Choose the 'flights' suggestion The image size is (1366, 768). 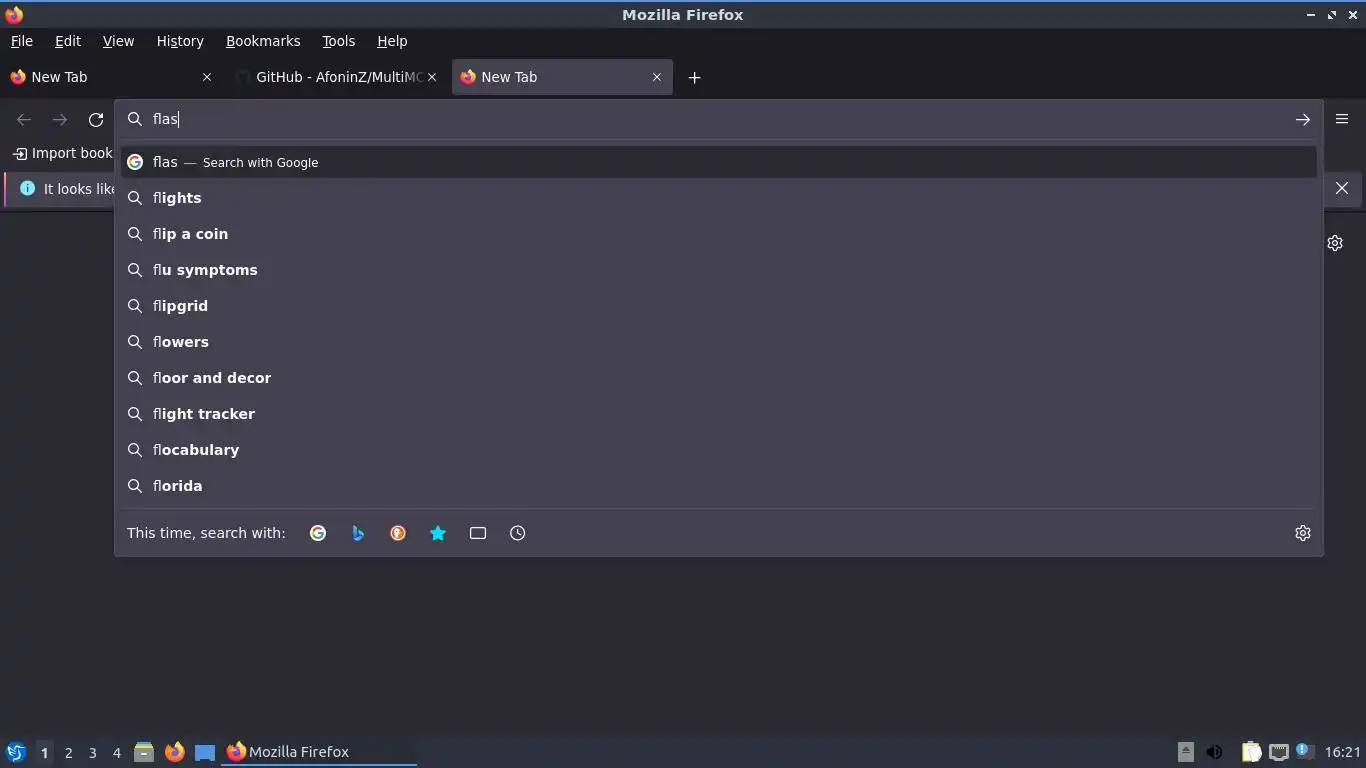718,198
